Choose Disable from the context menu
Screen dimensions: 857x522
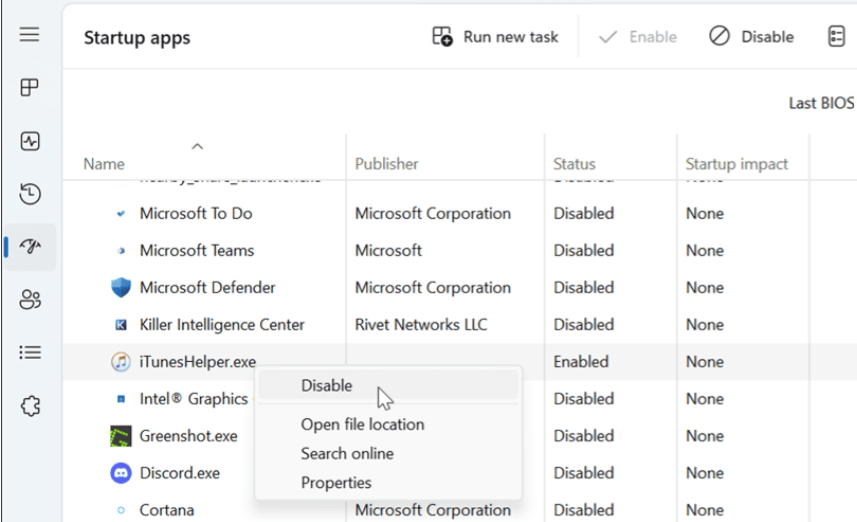click(x=327, y=386)
